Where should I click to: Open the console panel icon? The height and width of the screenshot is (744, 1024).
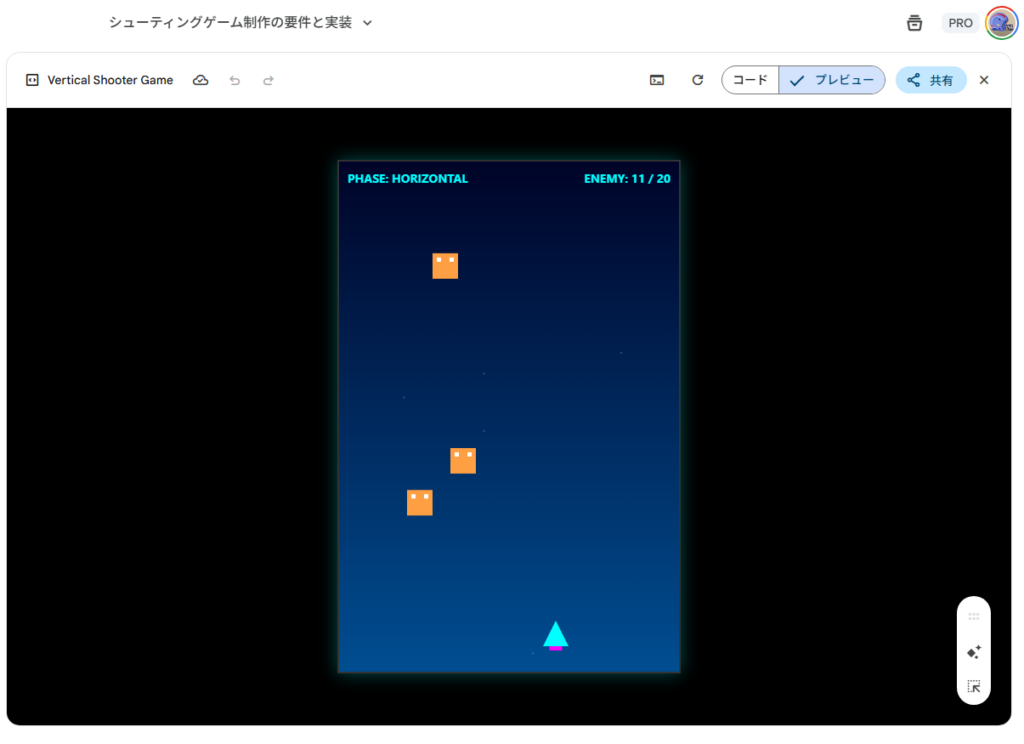pos(657,80)
